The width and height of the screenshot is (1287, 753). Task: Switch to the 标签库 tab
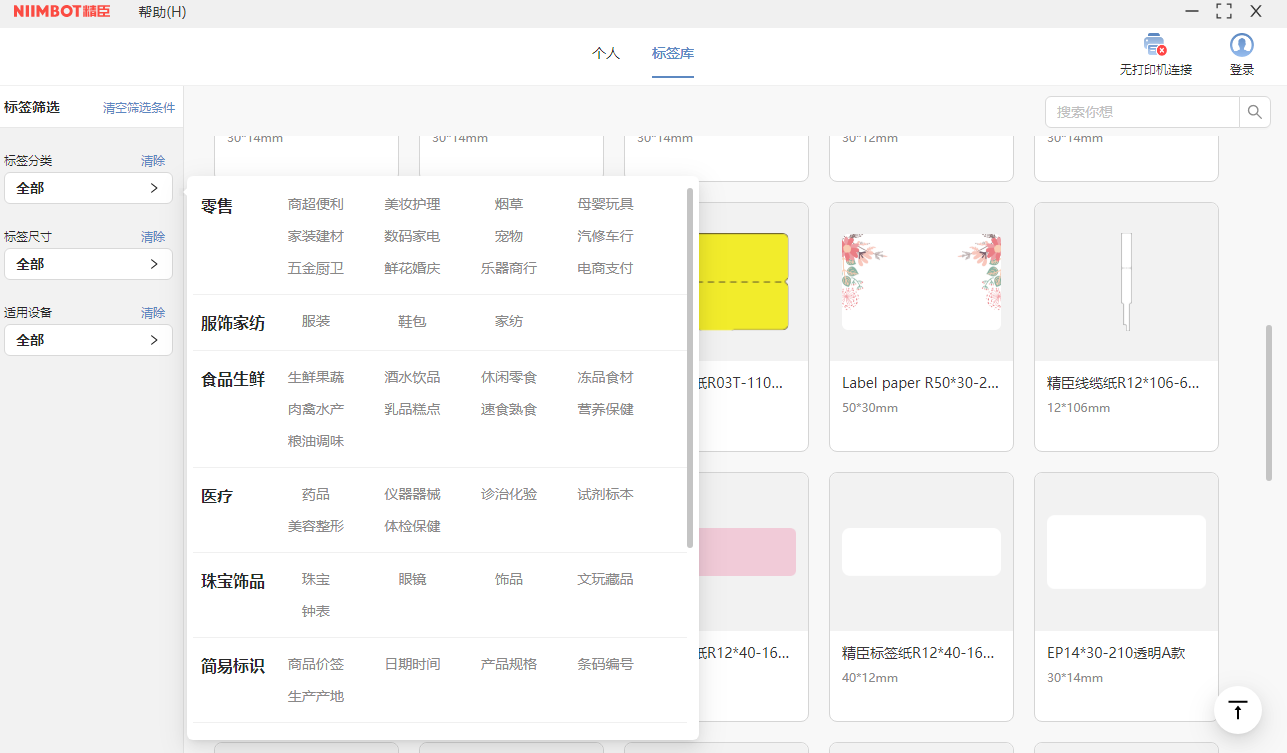click(672, 54)
